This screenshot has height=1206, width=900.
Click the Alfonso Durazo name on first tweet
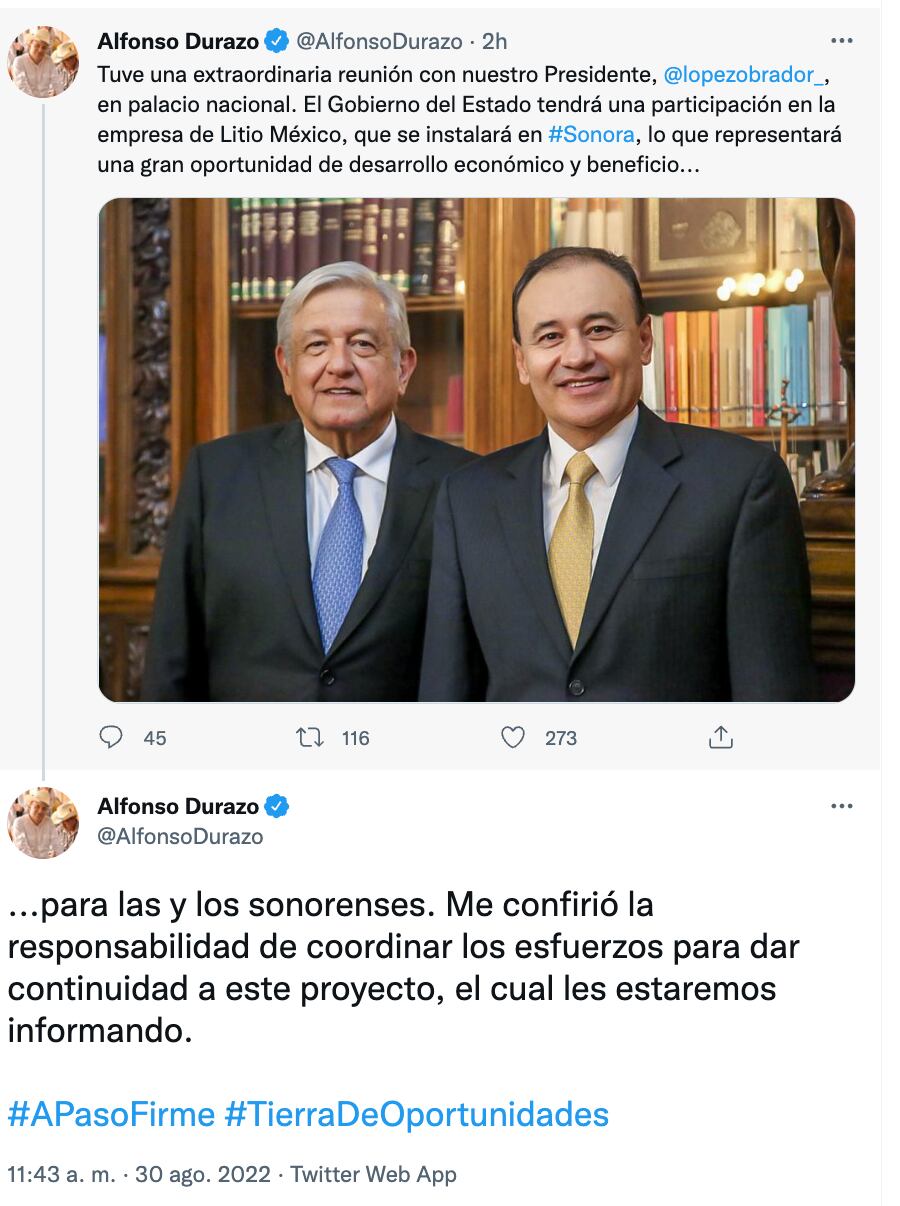[x=178, y=41]
